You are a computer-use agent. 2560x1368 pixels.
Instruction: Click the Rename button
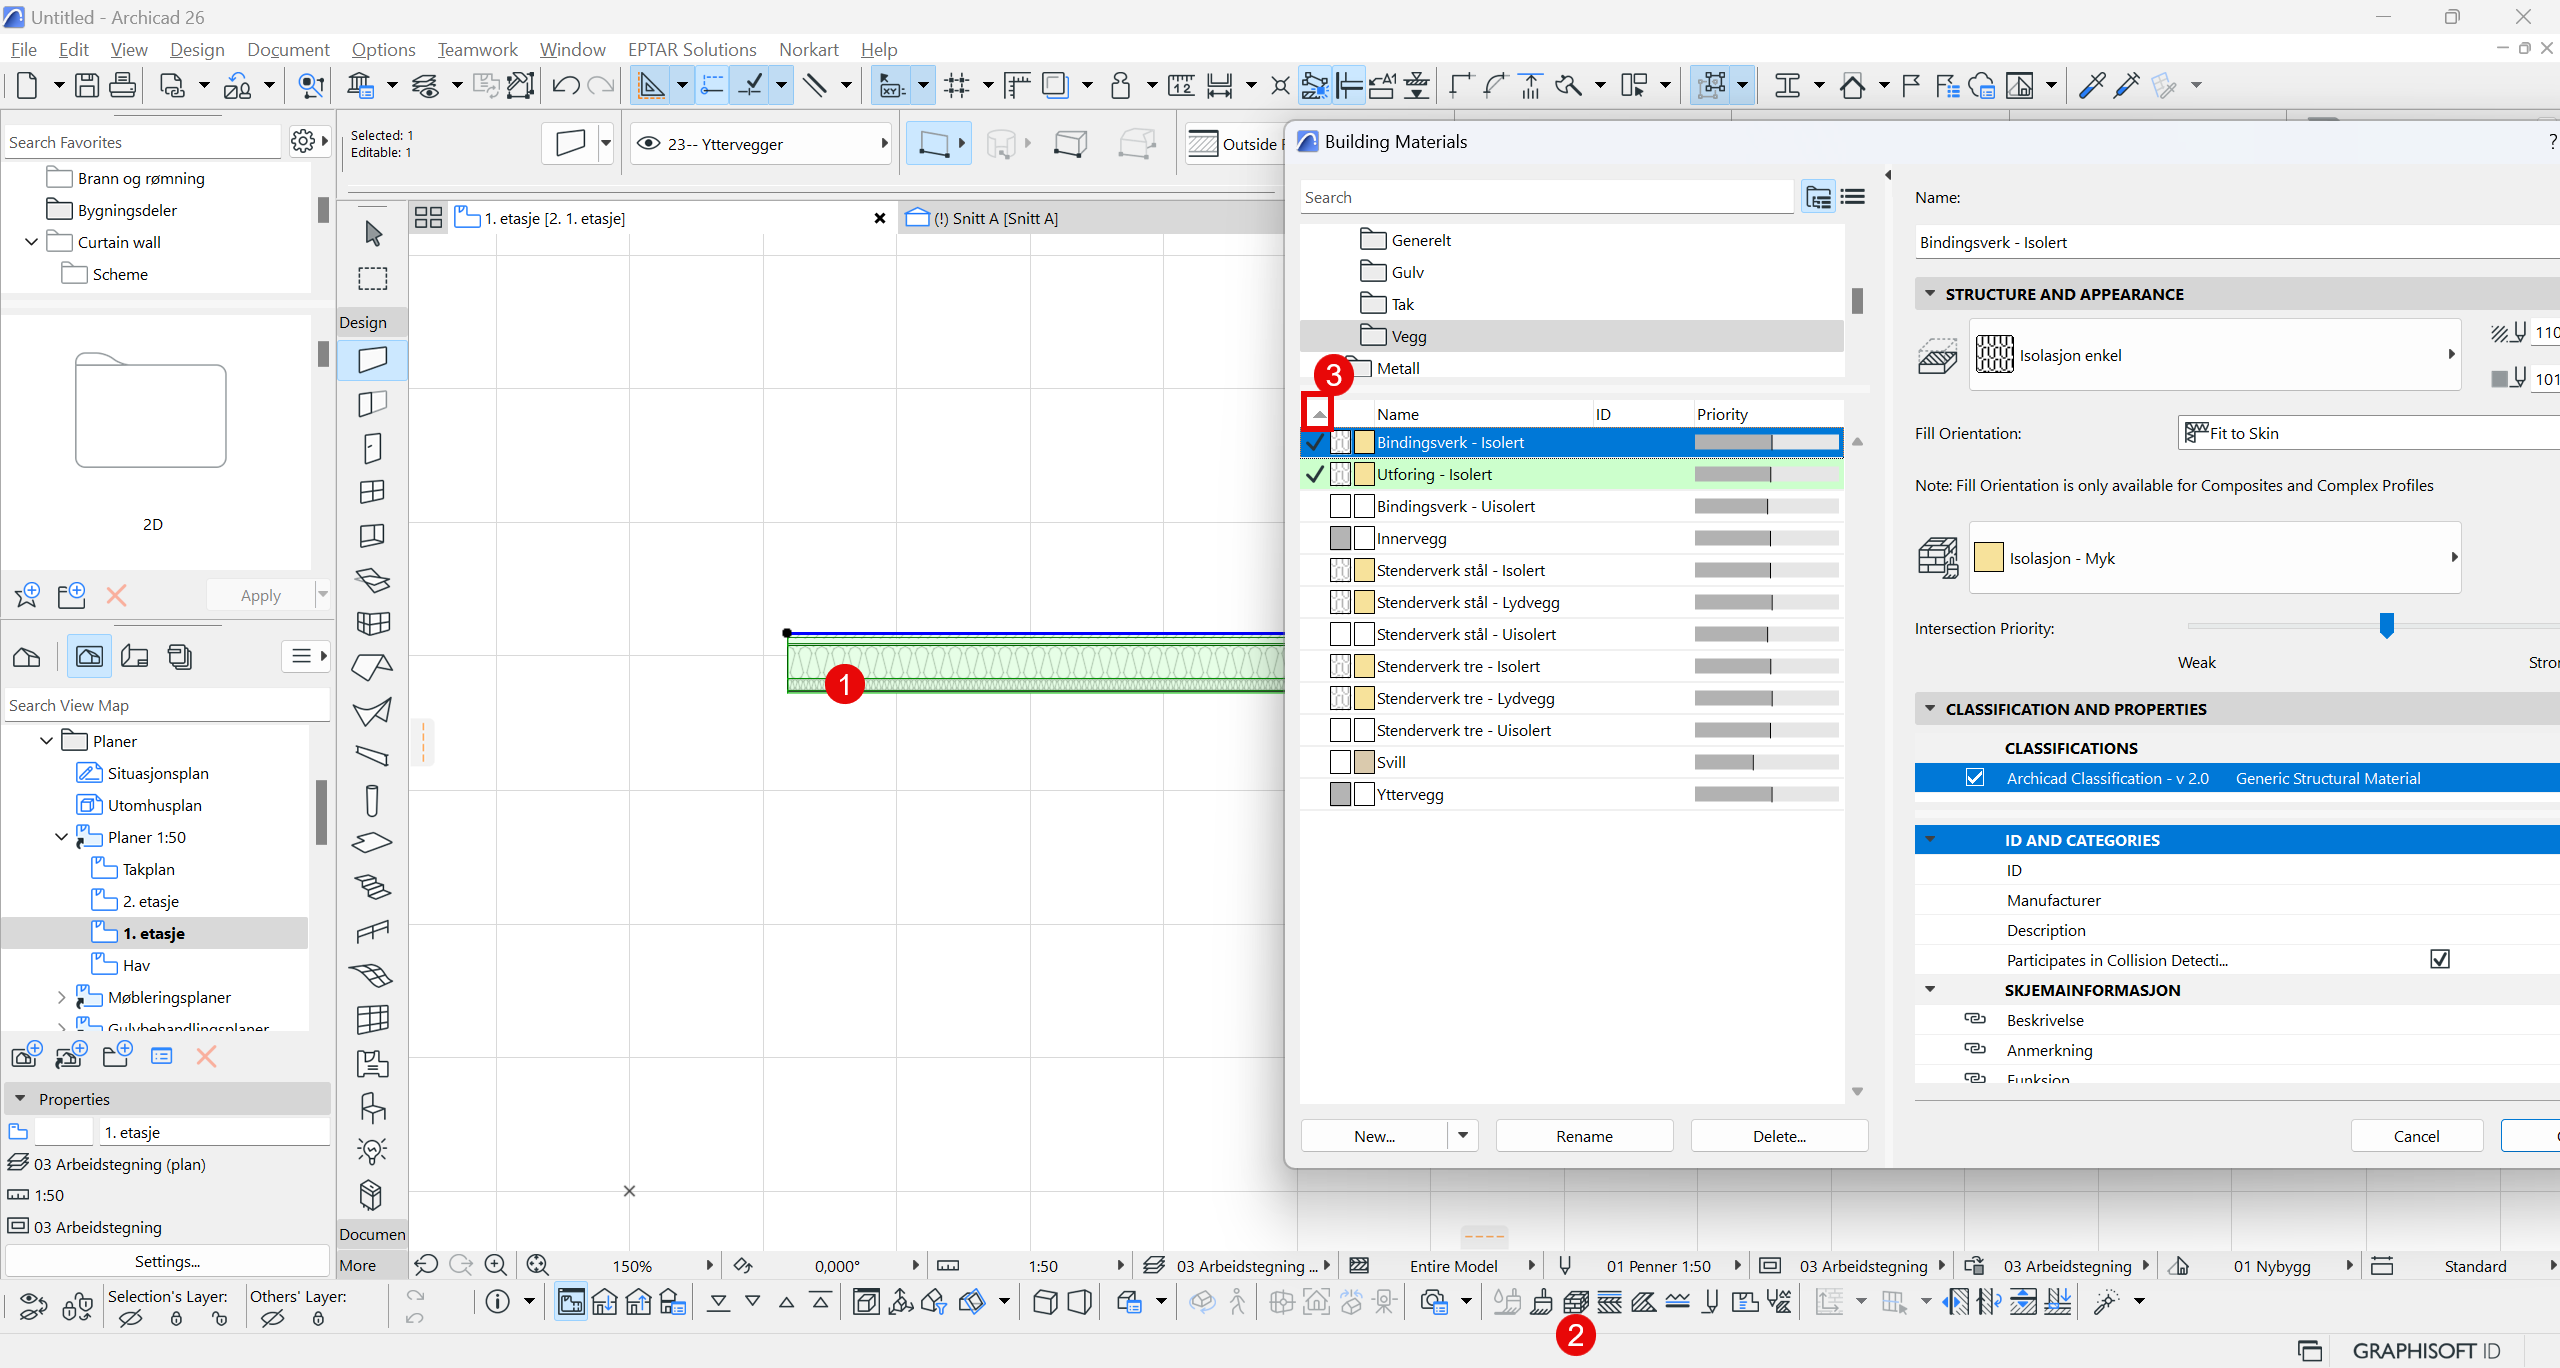pyautogui.click(x=1584, y=1136)
